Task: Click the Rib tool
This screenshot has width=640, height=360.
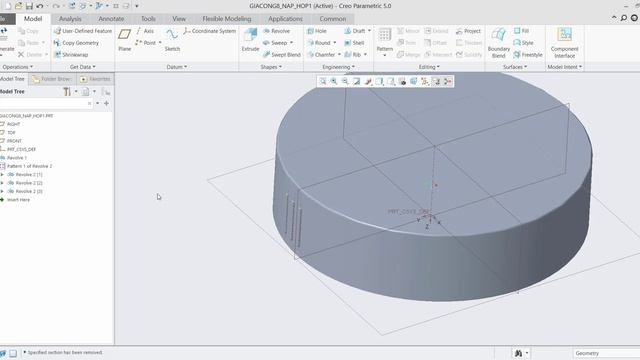Action: click(353, 55)
